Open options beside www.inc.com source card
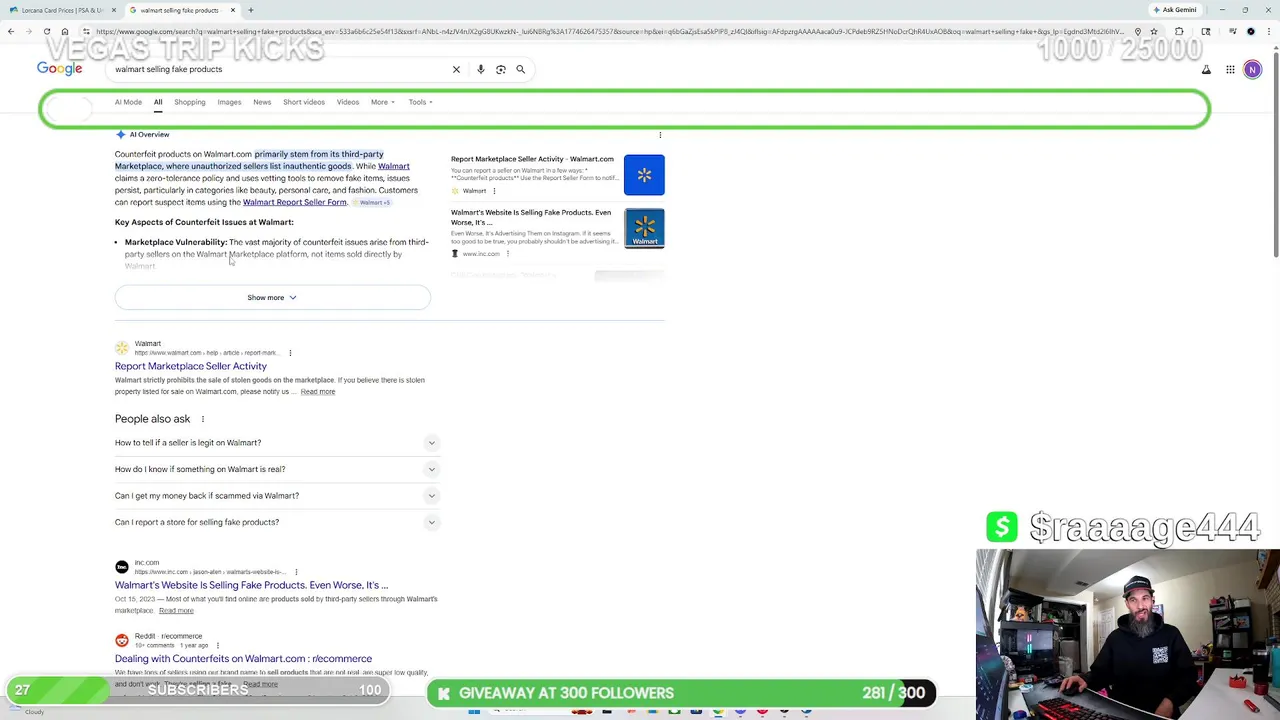 (x=508, y=254)
